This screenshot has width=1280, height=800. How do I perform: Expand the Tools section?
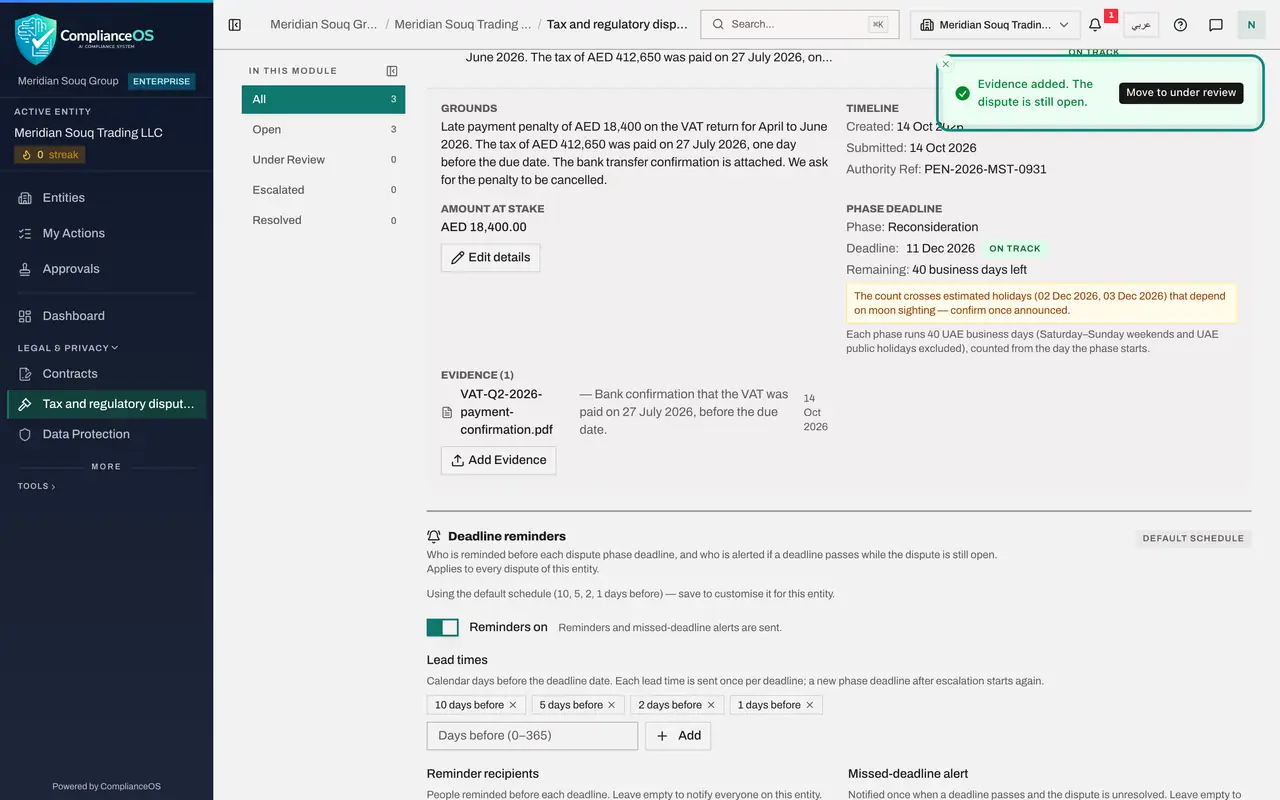point(37,486)
